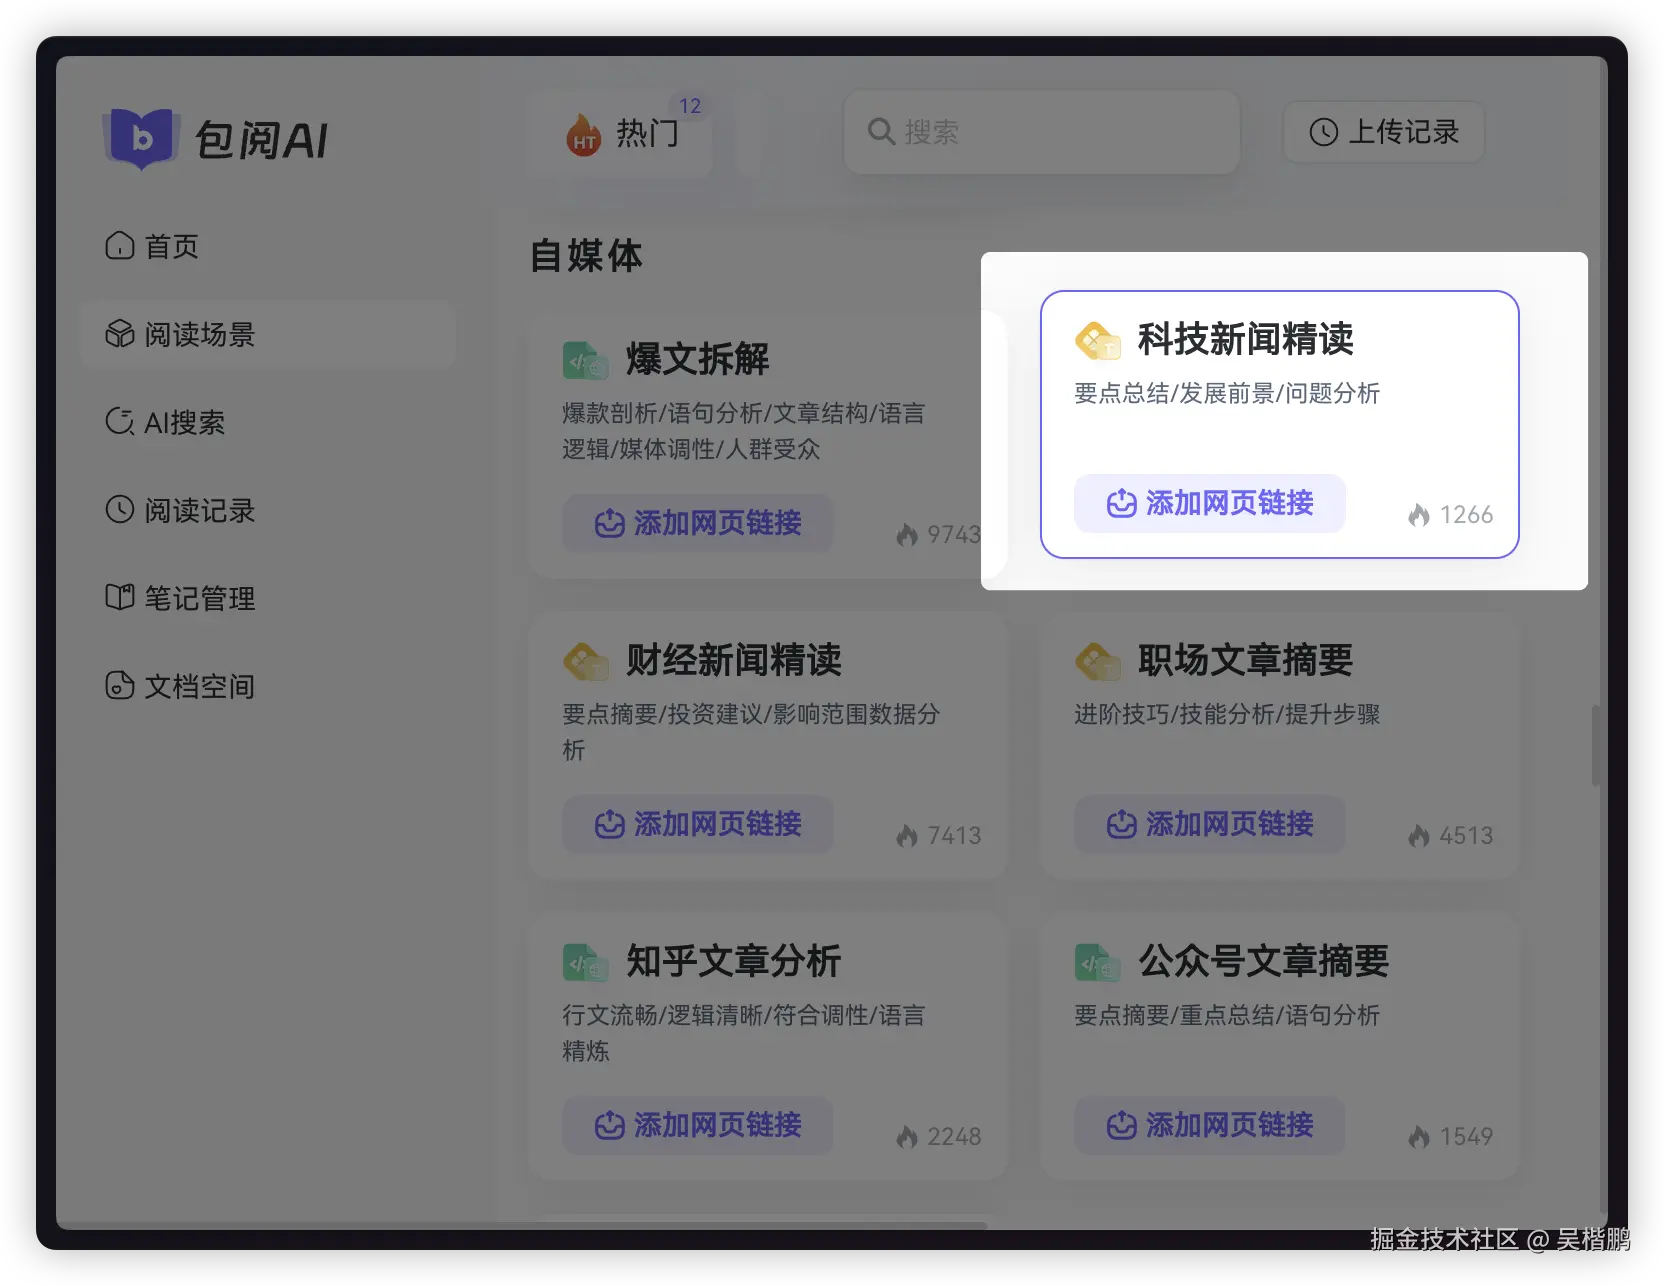
Task: Add web link for 公众号文章摘要
Action: pos(1210,1125)
